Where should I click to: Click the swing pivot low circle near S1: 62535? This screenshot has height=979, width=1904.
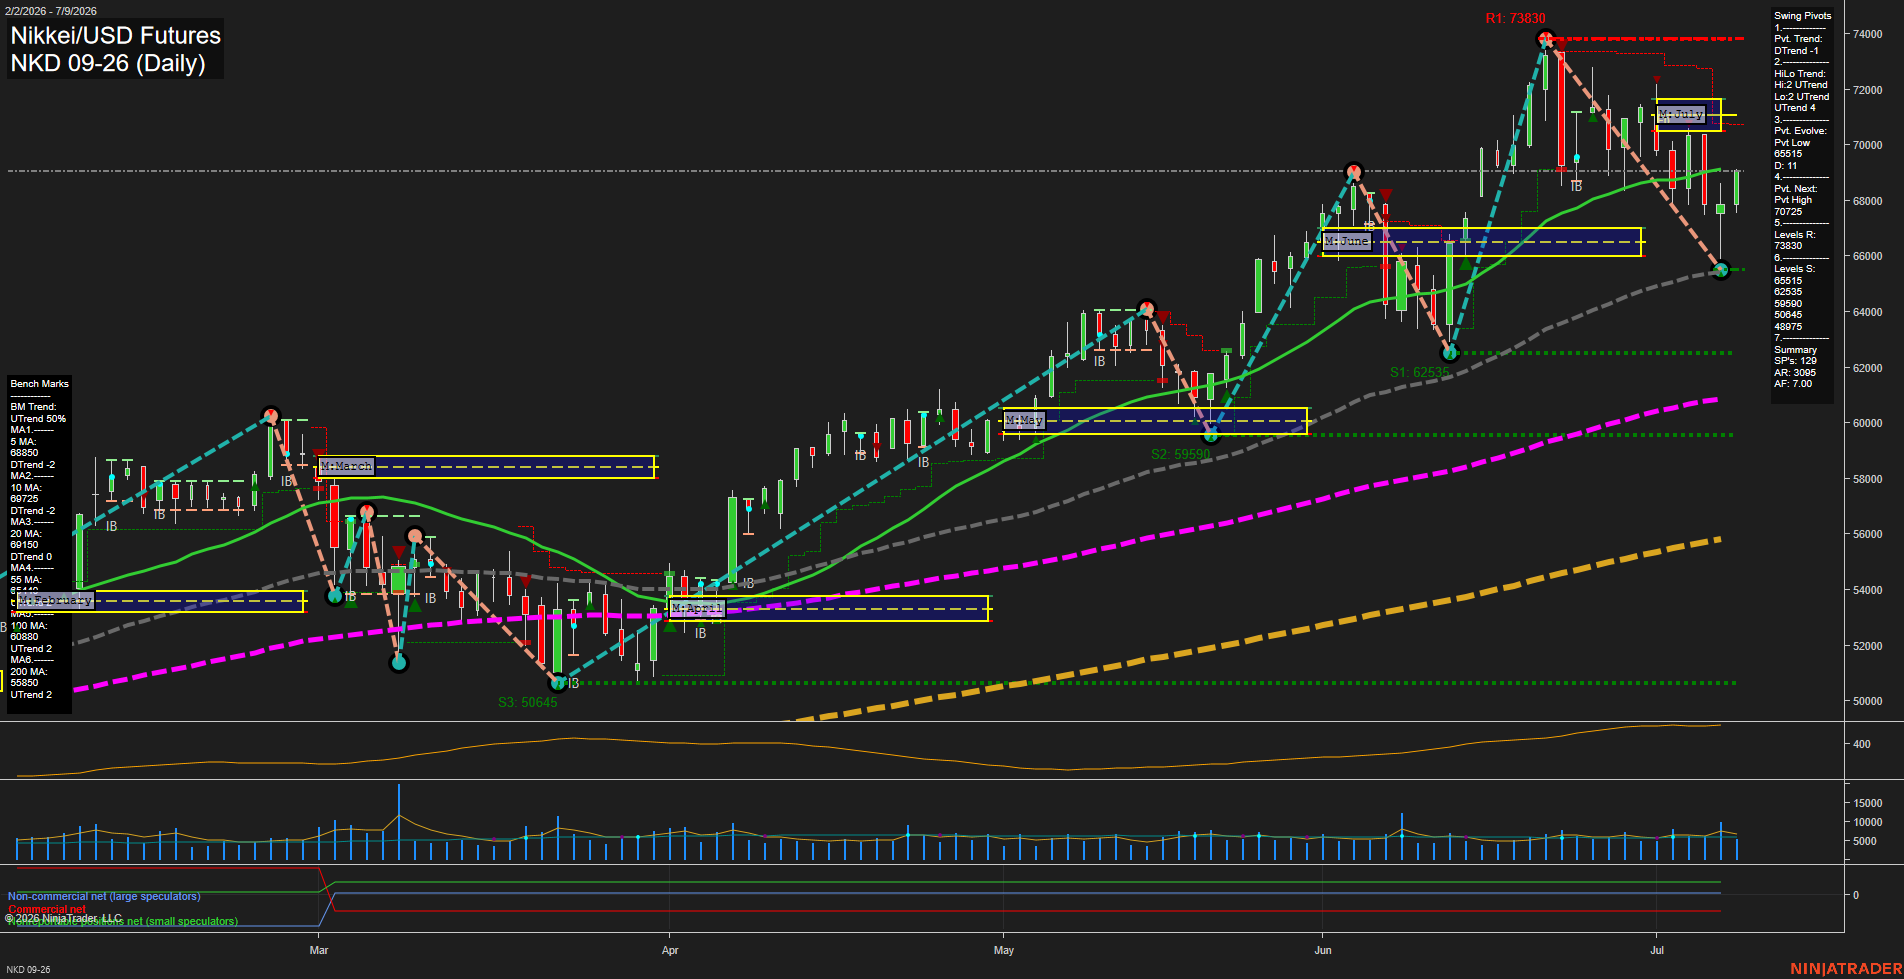click(x=1451, y=352)
